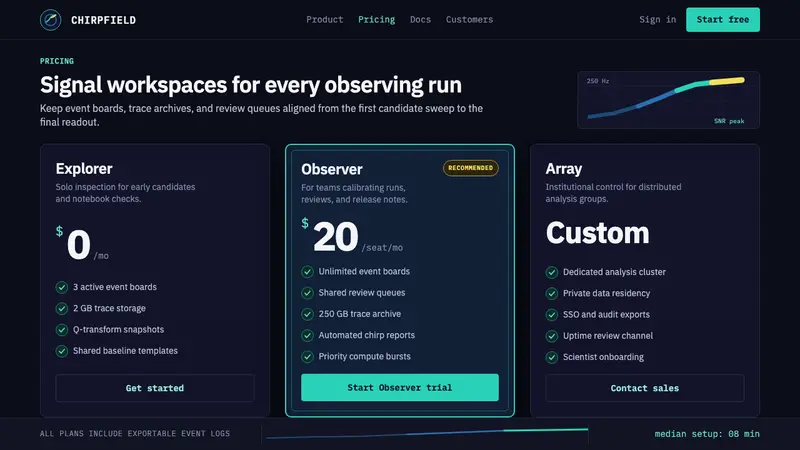The width and height of the screenshot is (800, 450).
Task: Click Start Observer trial button
Action: [x=399, y=387]
